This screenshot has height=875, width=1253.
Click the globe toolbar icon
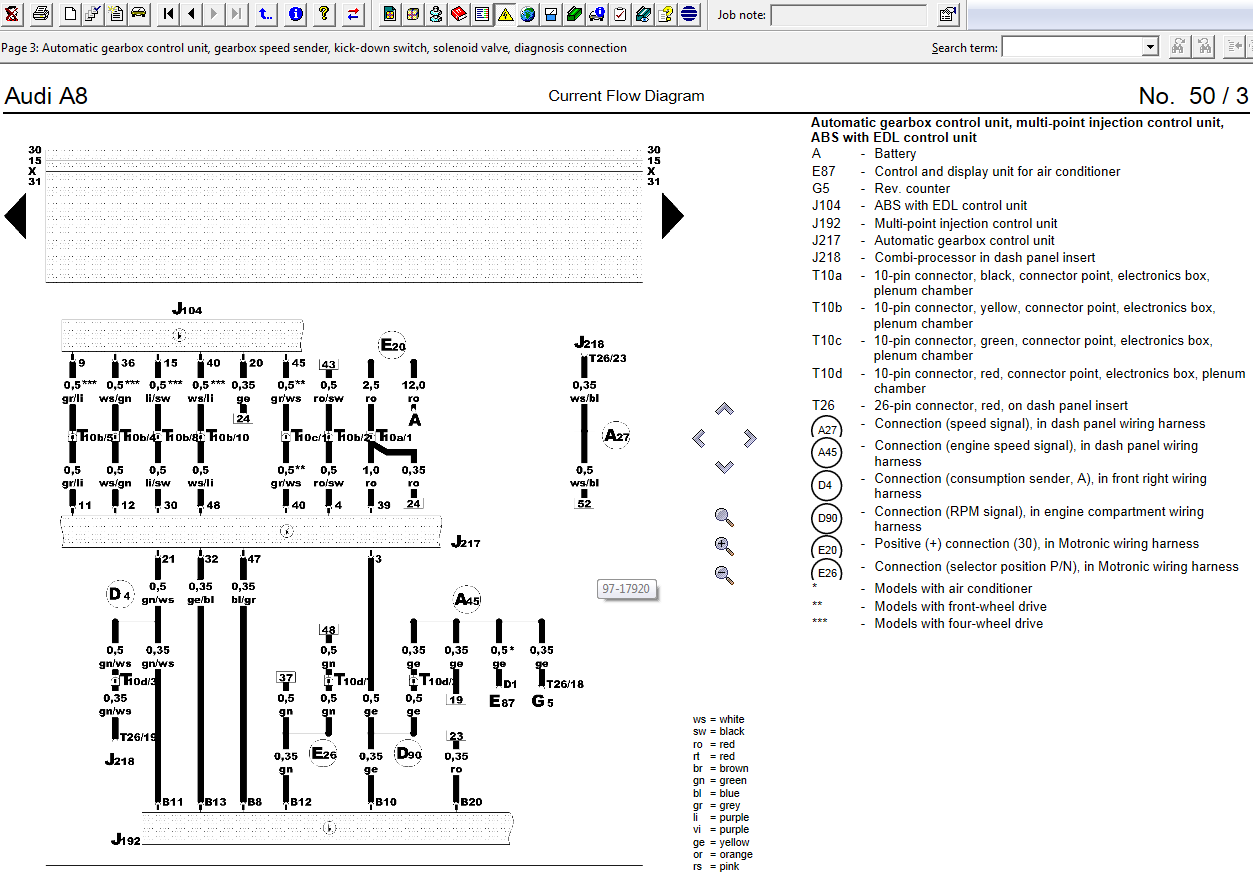point(528,14)
